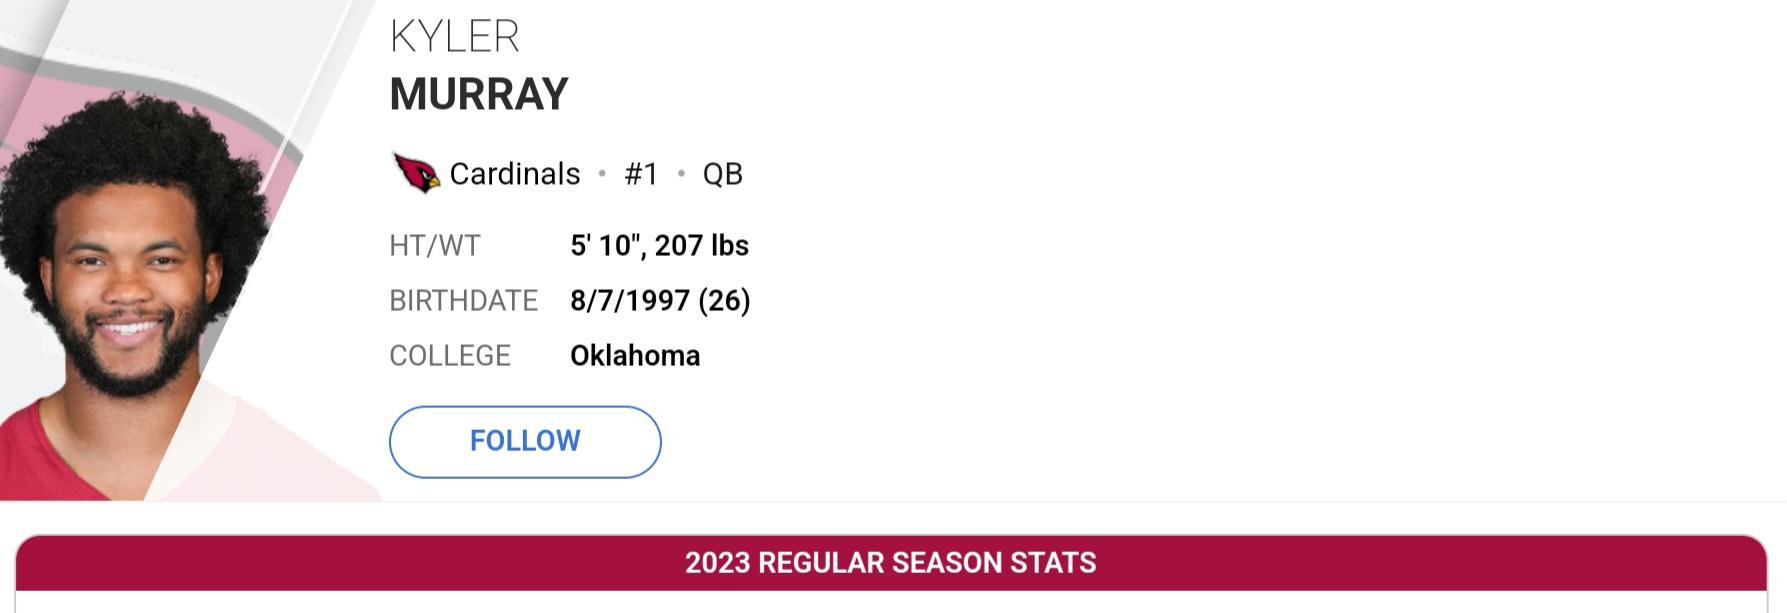
Task: Click the HT/WT field label
Action: pyautogui.click(x=435, y=245)
